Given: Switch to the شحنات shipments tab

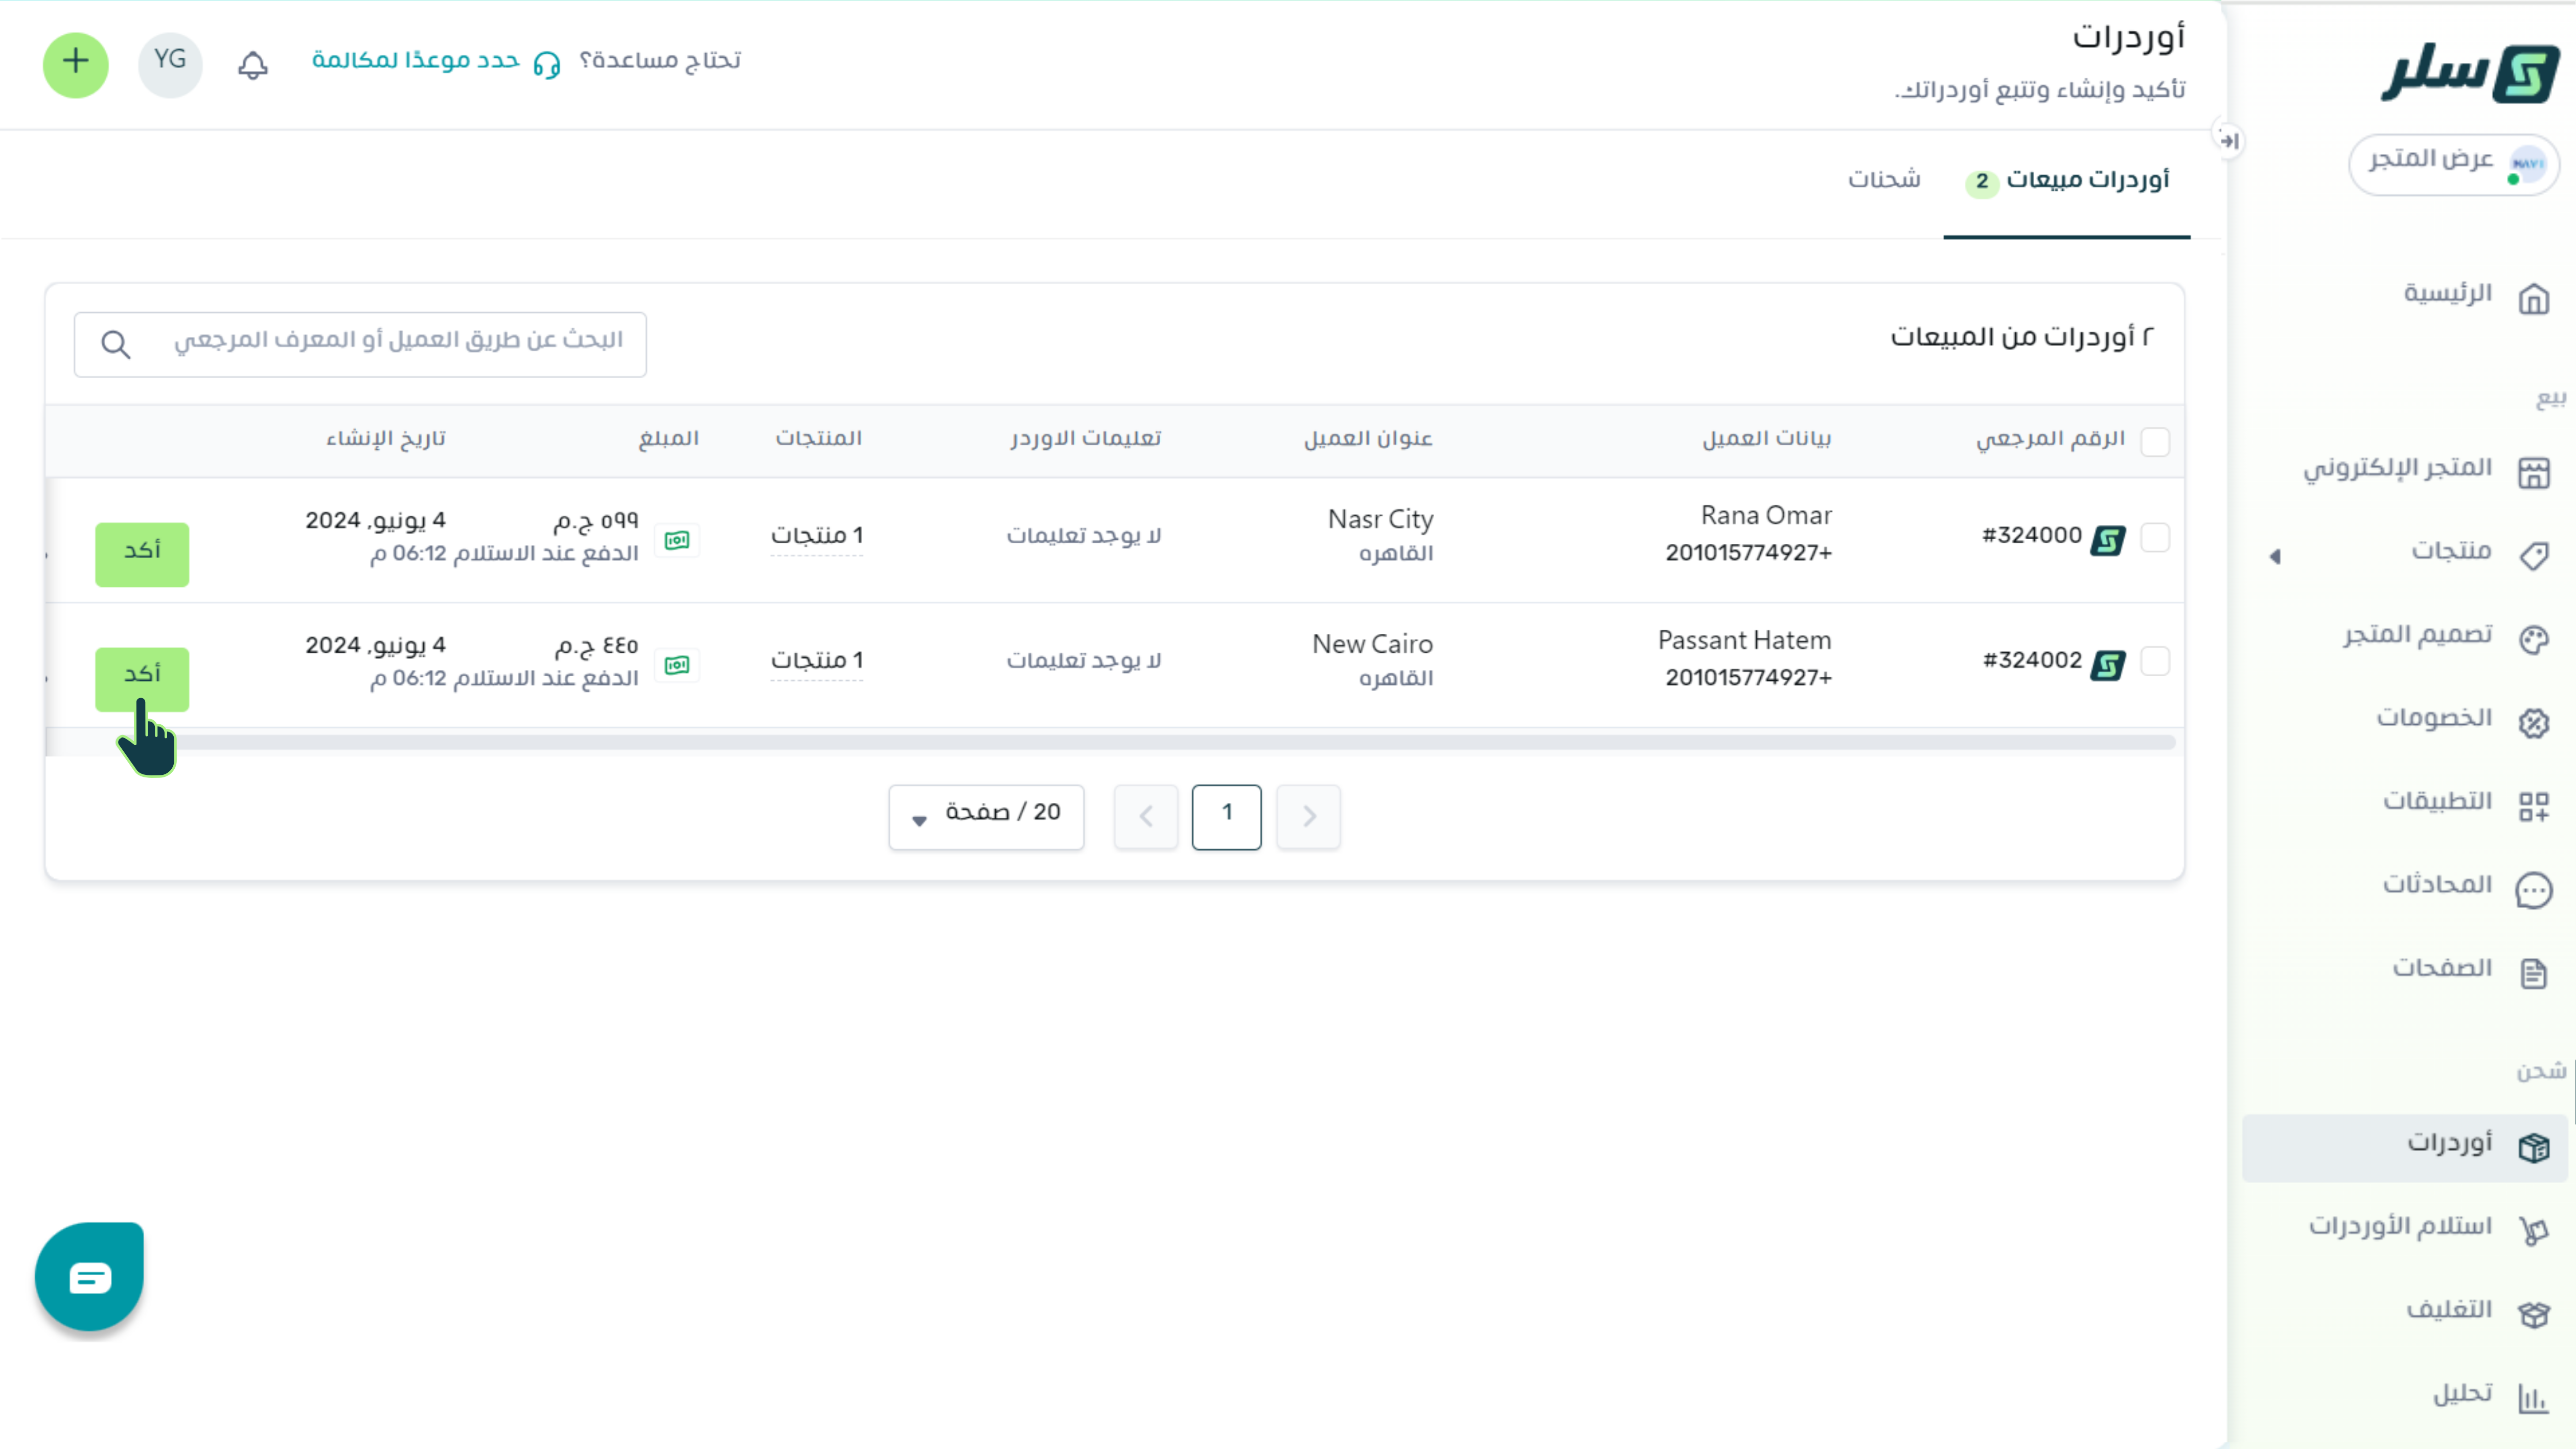Looking at the screenshot, I should [x=1884, y=180].
